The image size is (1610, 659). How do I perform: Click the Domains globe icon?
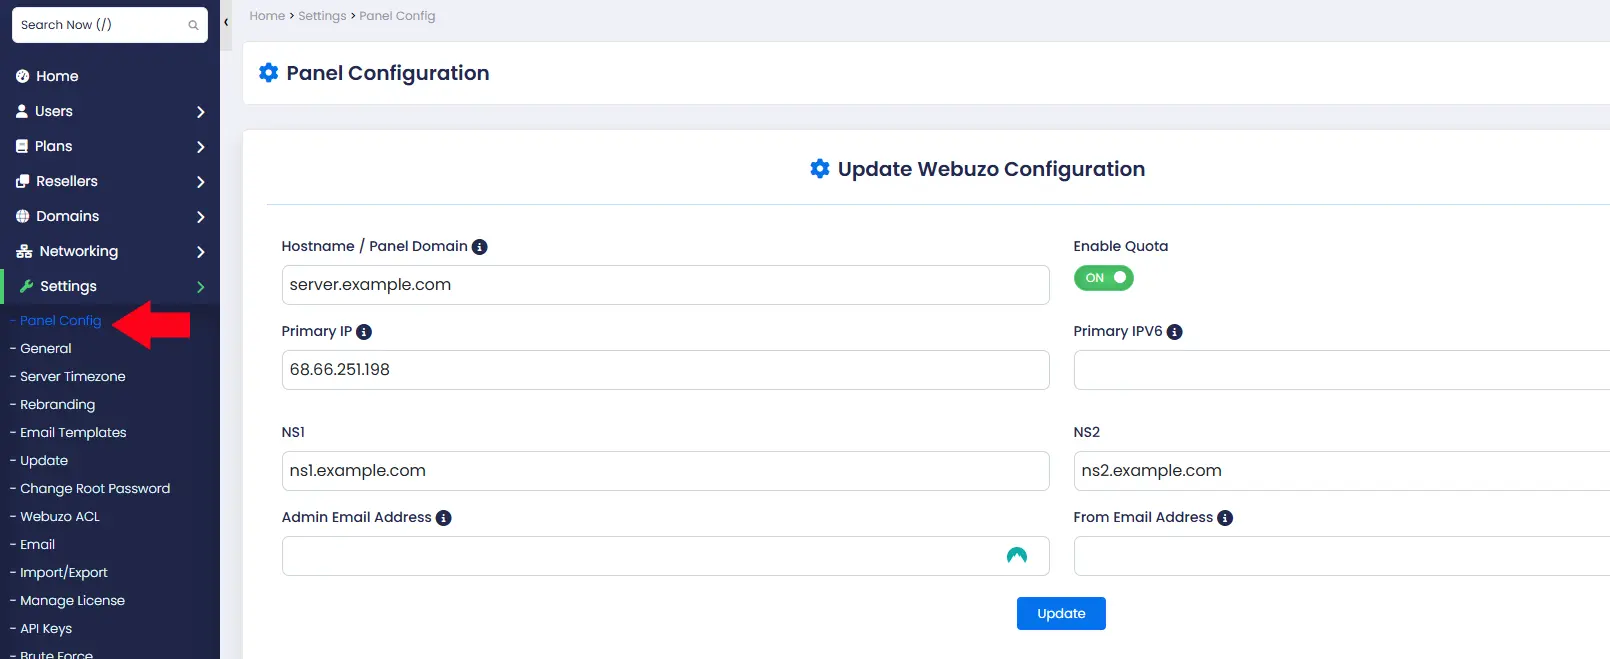click(x=23, y=216)
